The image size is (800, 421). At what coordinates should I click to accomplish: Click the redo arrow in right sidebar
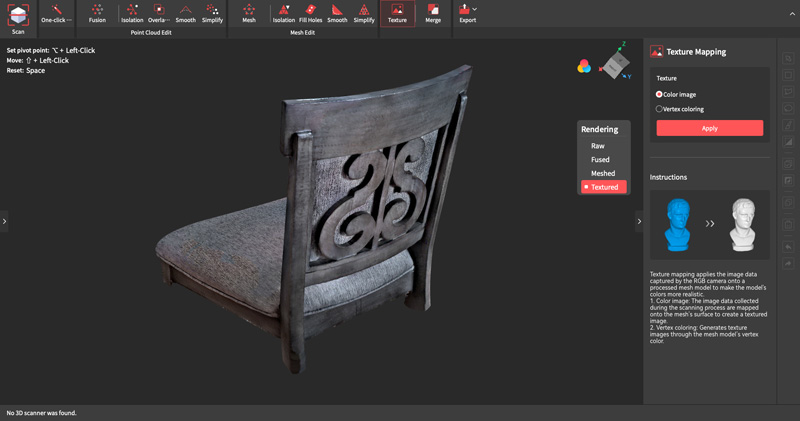point(788,263)
